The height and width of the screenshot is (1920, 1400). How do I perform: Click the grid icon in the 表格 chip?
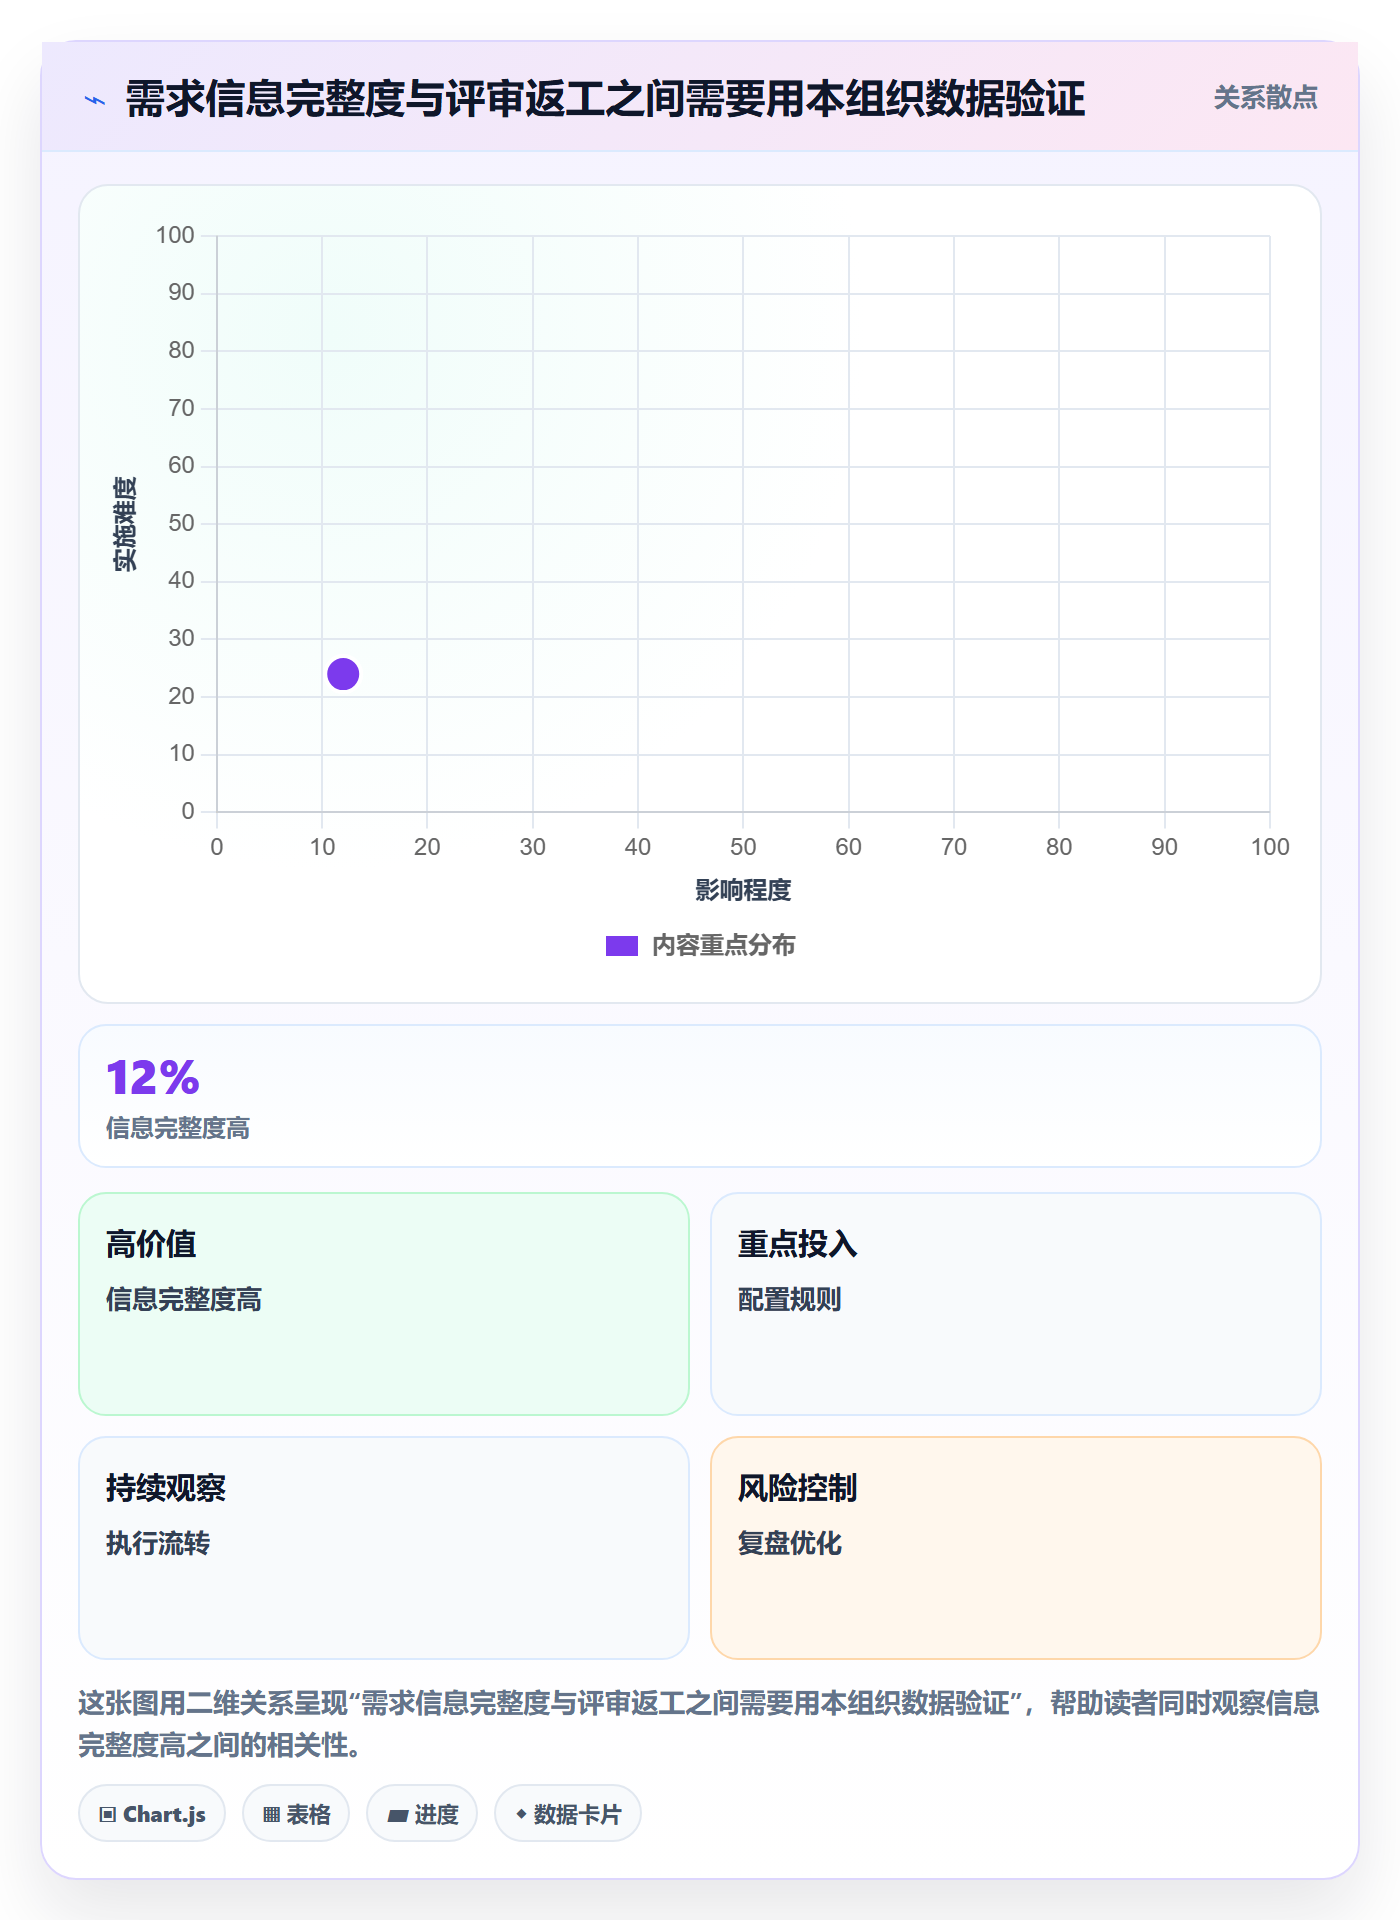coord(272,1815)
